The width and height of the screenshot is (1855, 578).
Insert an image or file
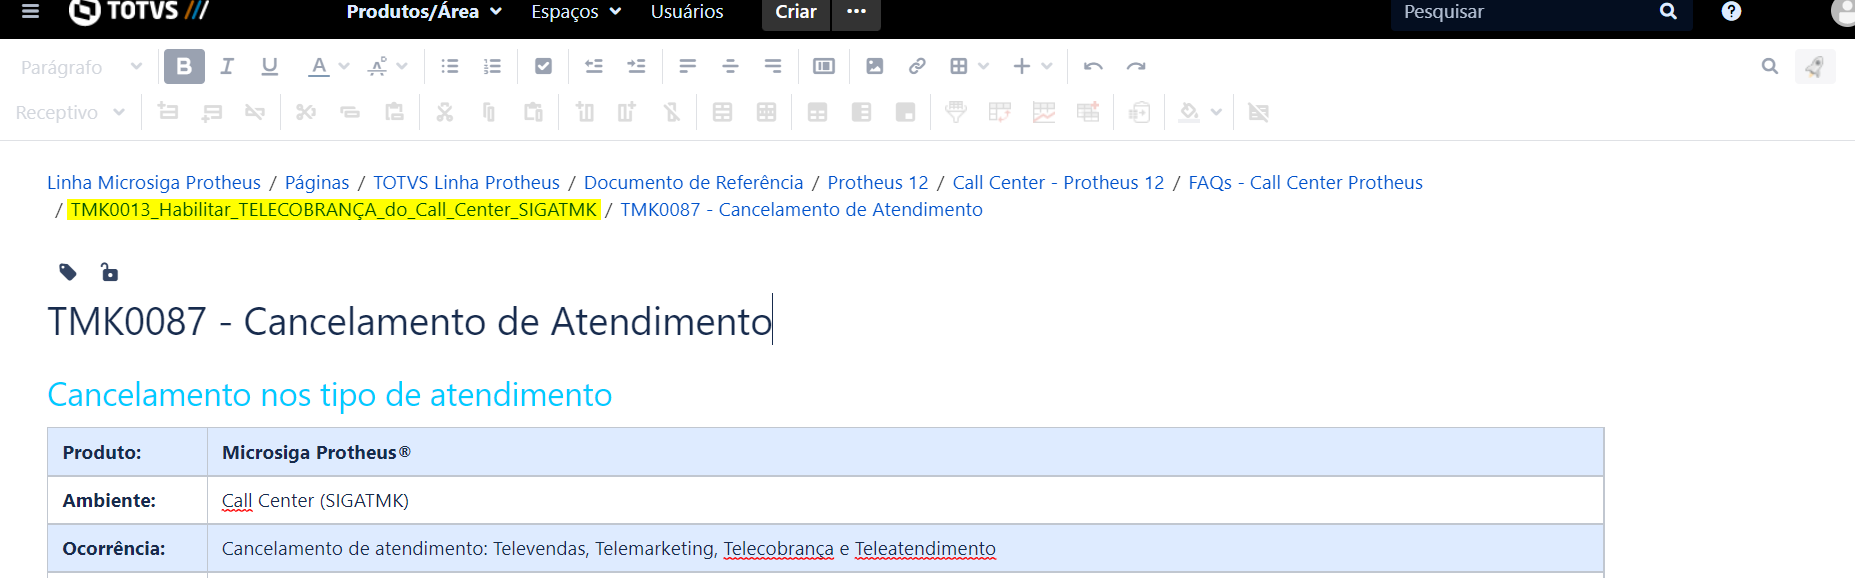[x=875, y=66]
